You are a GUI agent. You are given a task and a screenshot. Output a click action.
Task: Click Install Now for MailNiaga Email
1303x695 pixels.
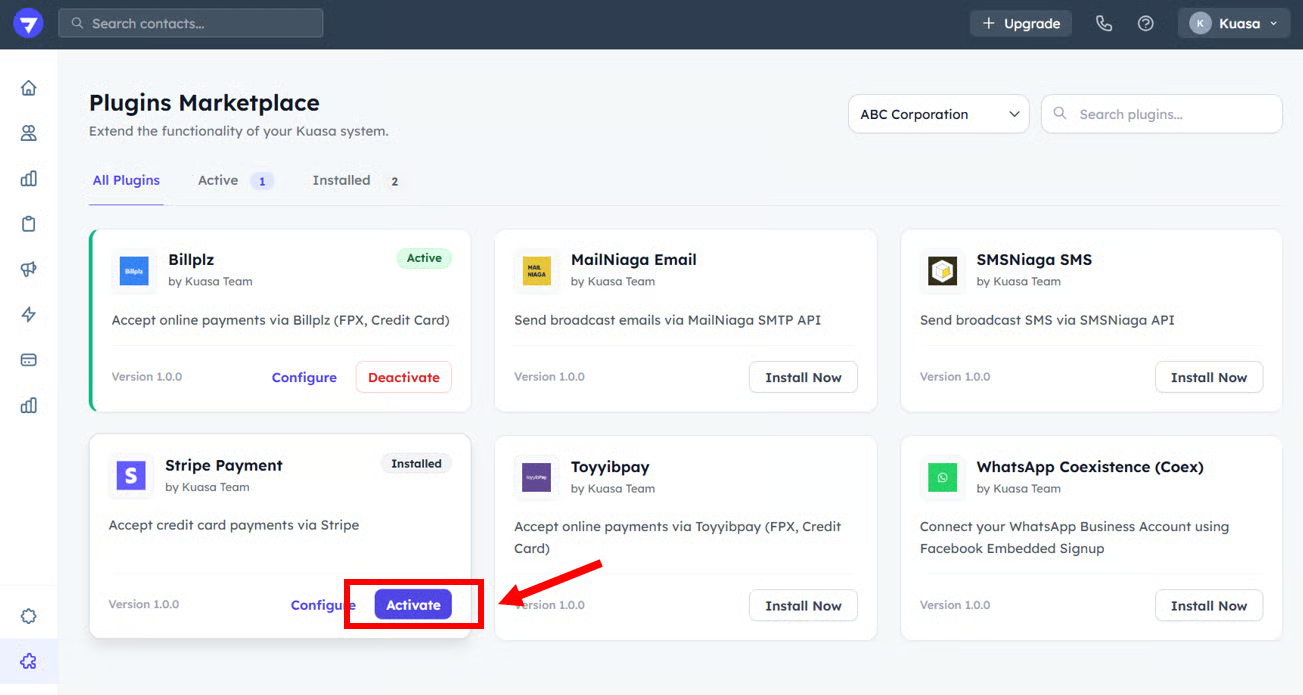[x=803, y=377]
